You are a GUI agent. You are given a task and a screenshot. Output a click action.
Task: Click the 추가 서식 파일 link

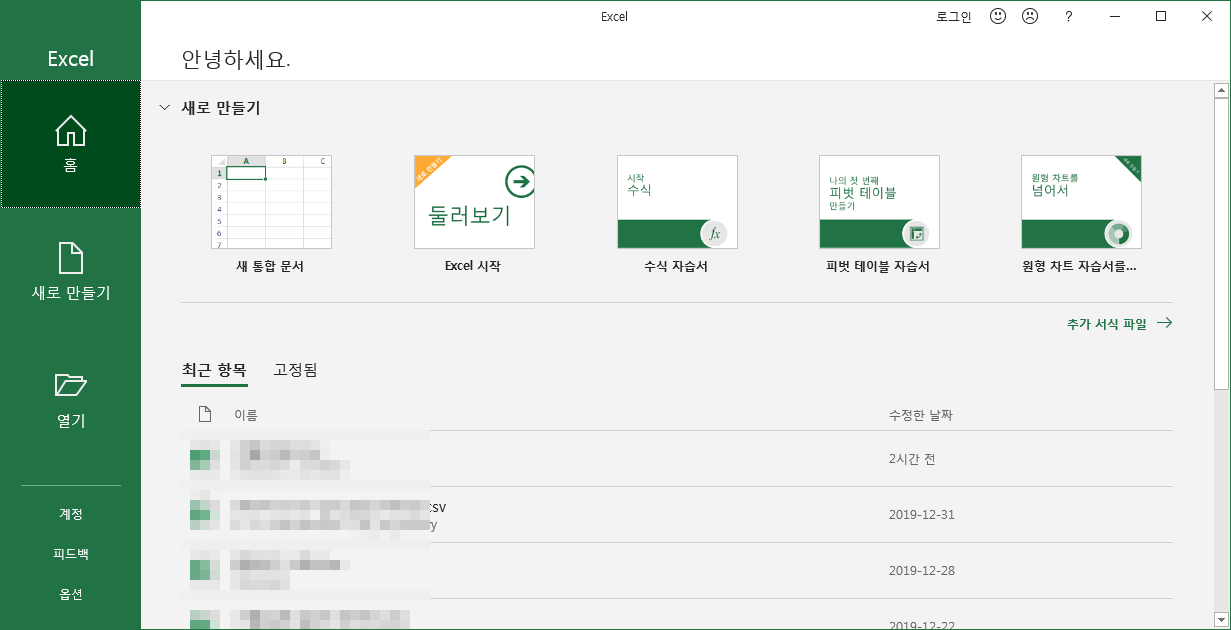coord(1118,324)
